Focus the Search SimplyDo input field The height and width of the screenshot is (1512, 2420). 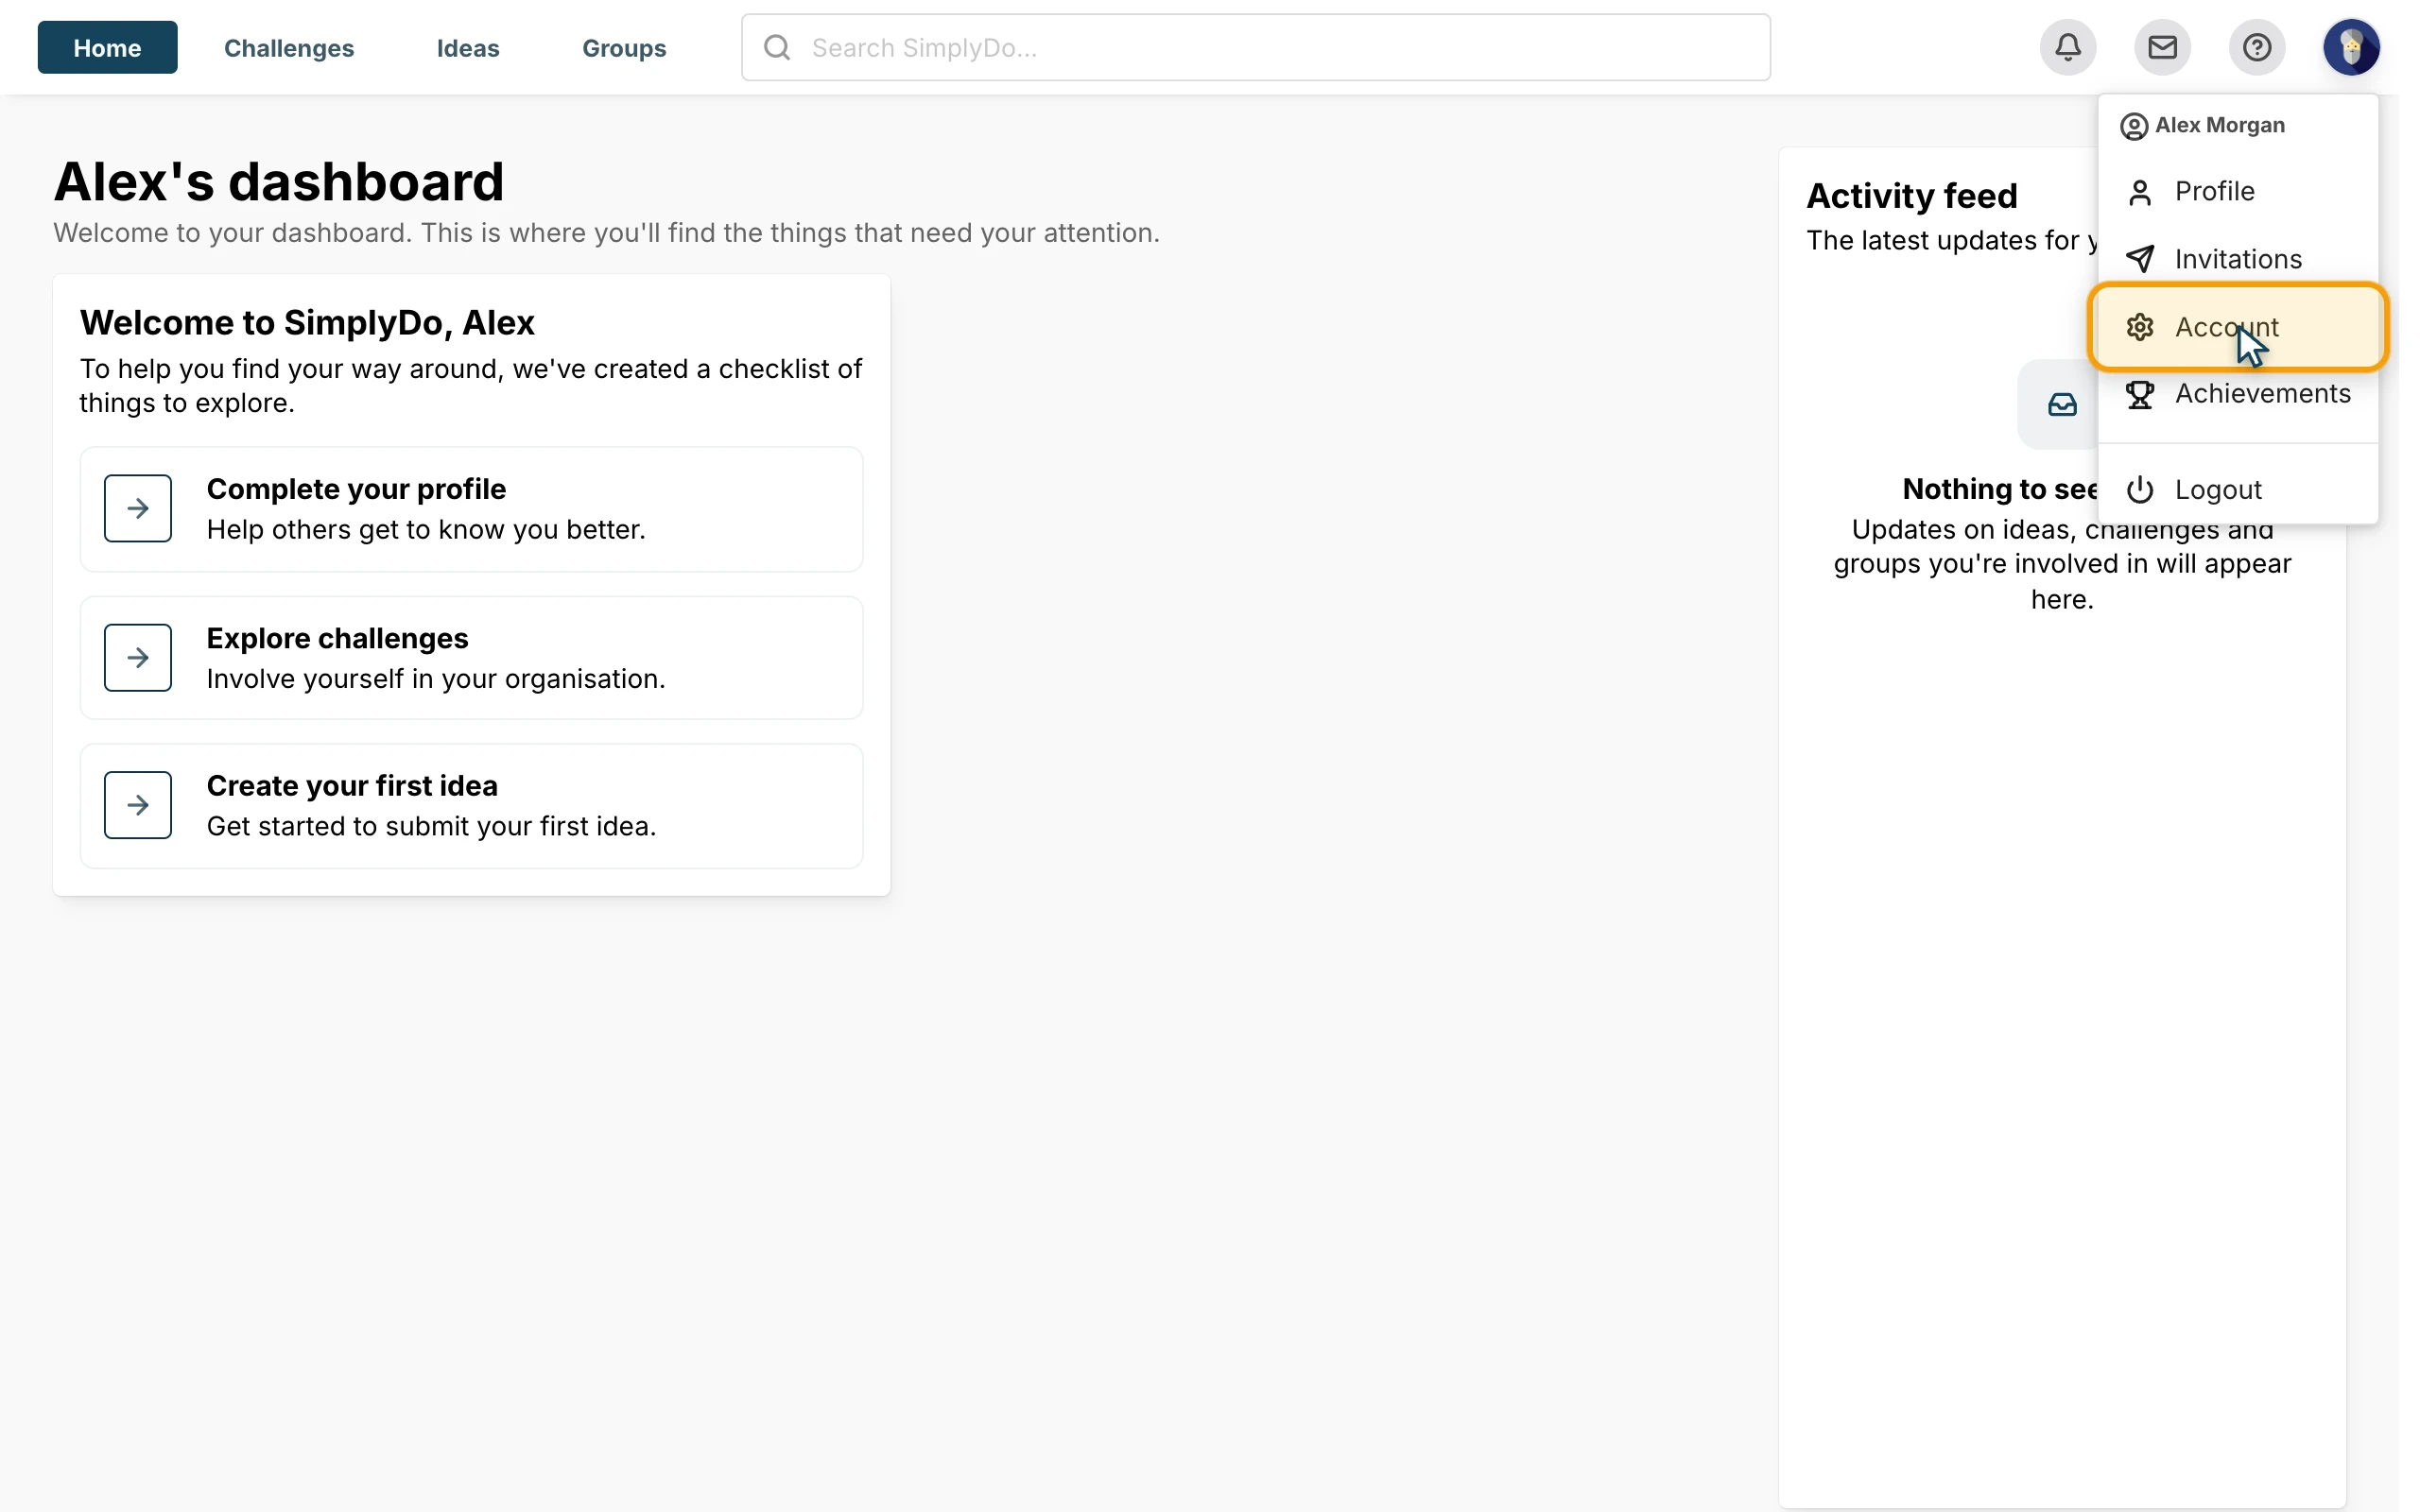(1256, 47)
